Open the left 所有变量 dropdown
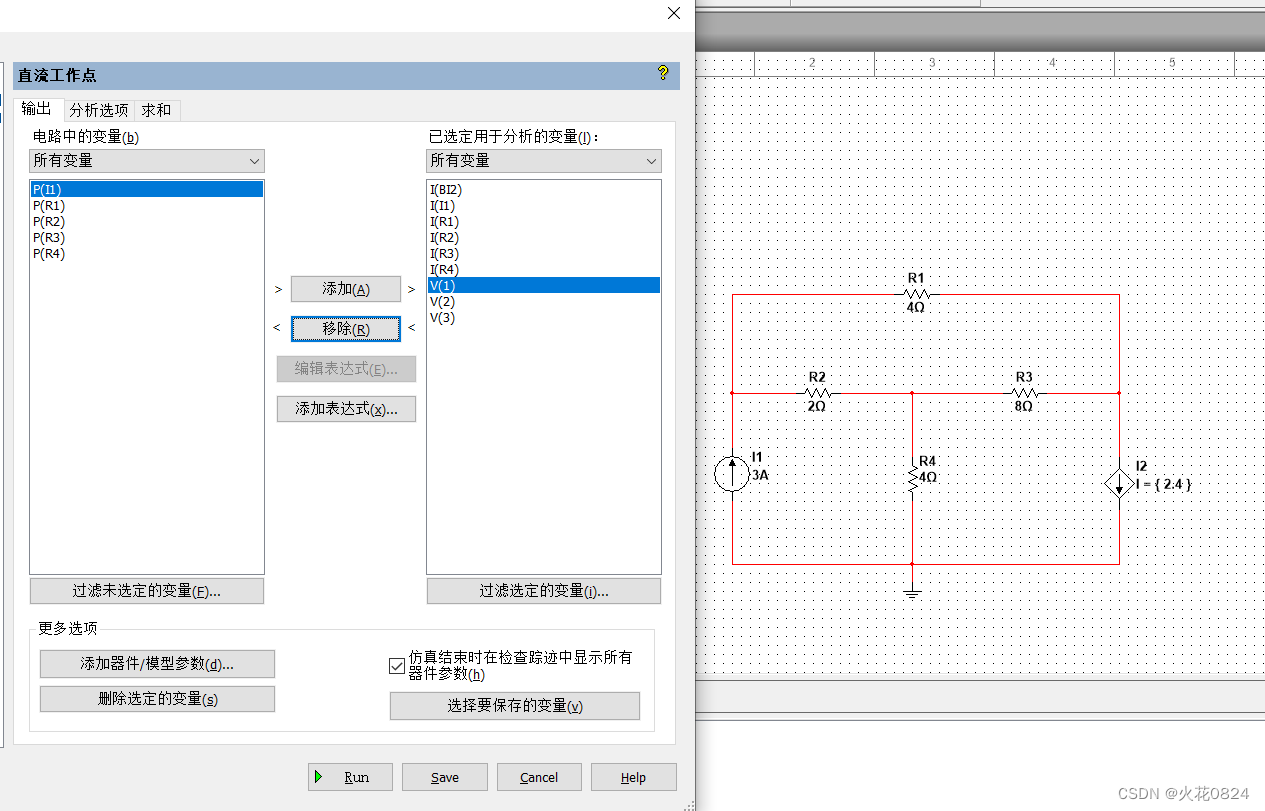Screen dimensions: 1265x811 pos(146,161)
